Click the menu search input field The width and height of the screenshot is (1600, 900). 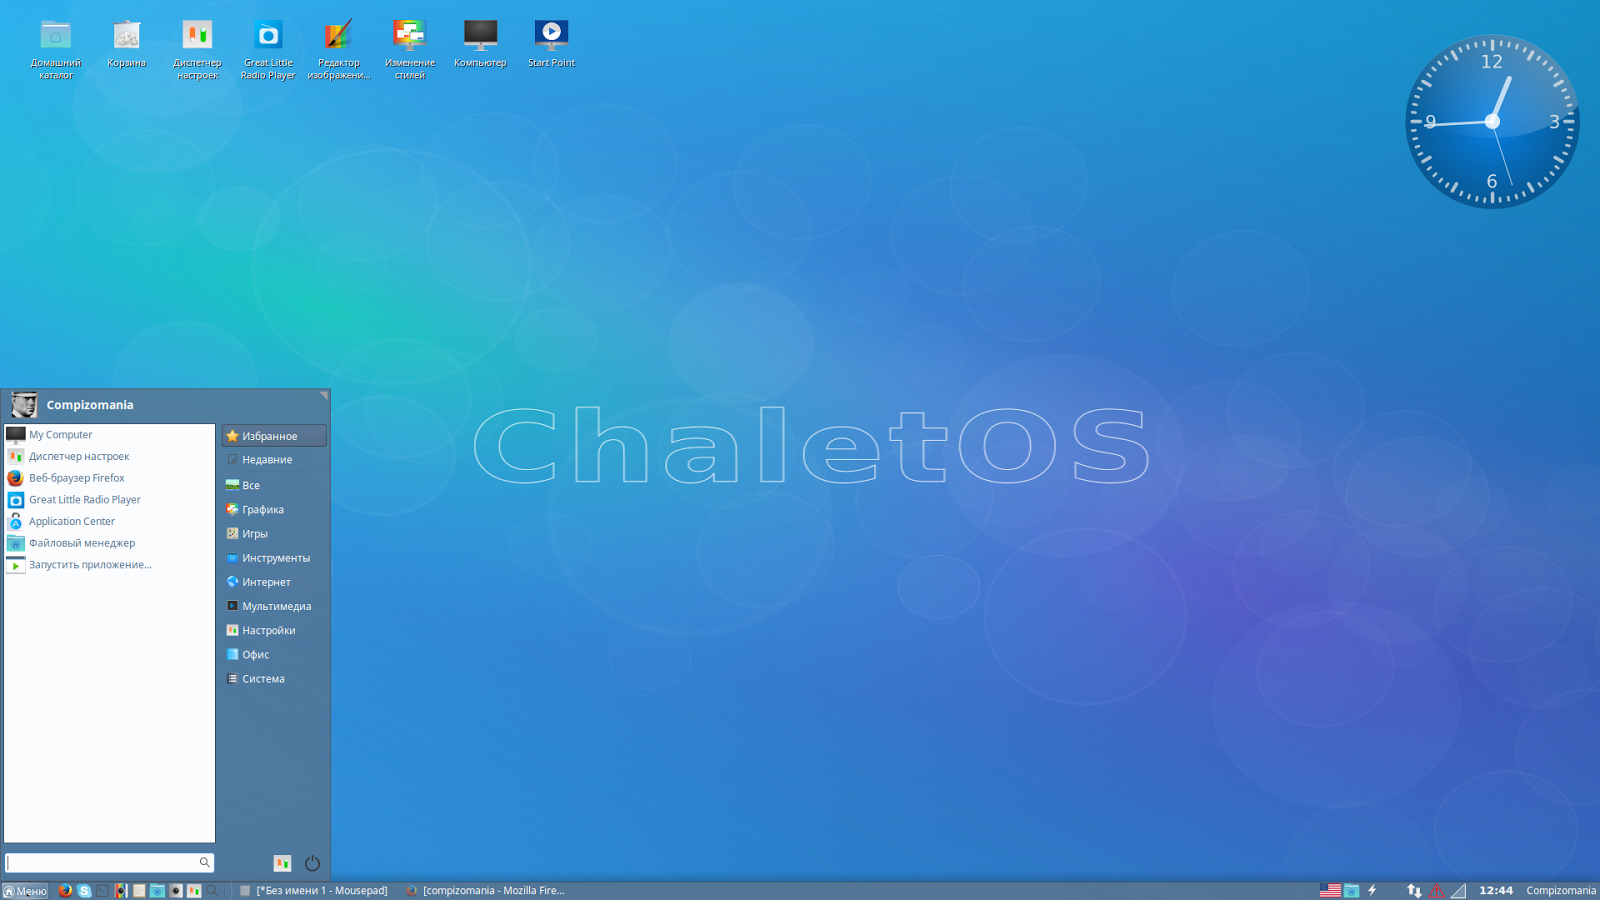point(109,862)
